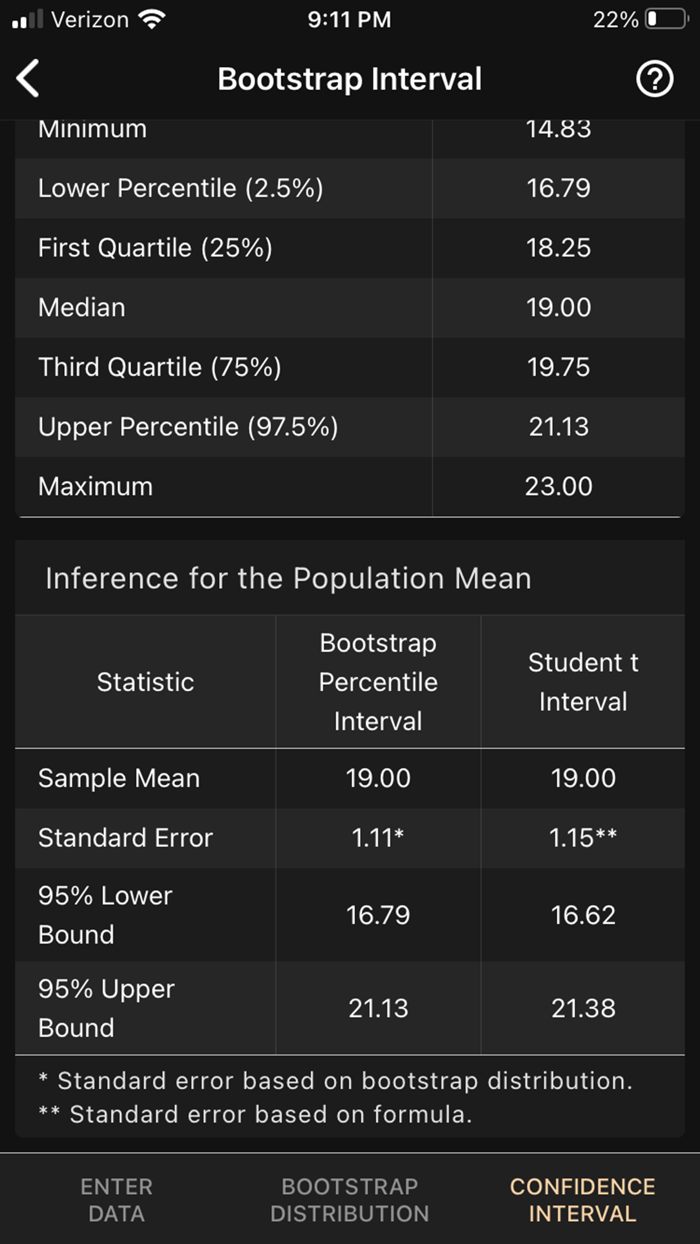The height and width of the screenshot is (1244, 700).
Task: Tap the Standard Error value 1.11
Action: (x=377, y=838)
